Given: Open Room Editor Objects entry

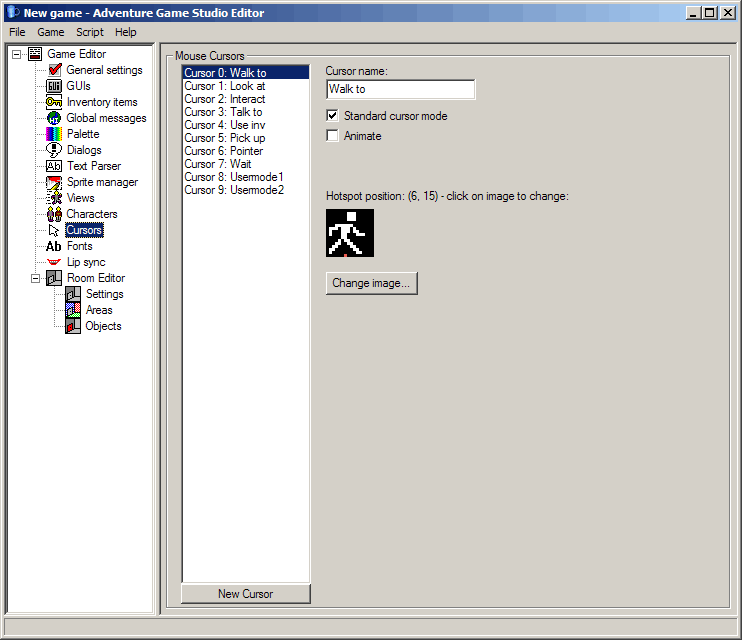Looking at the screenshot, I should coord(103,326).
